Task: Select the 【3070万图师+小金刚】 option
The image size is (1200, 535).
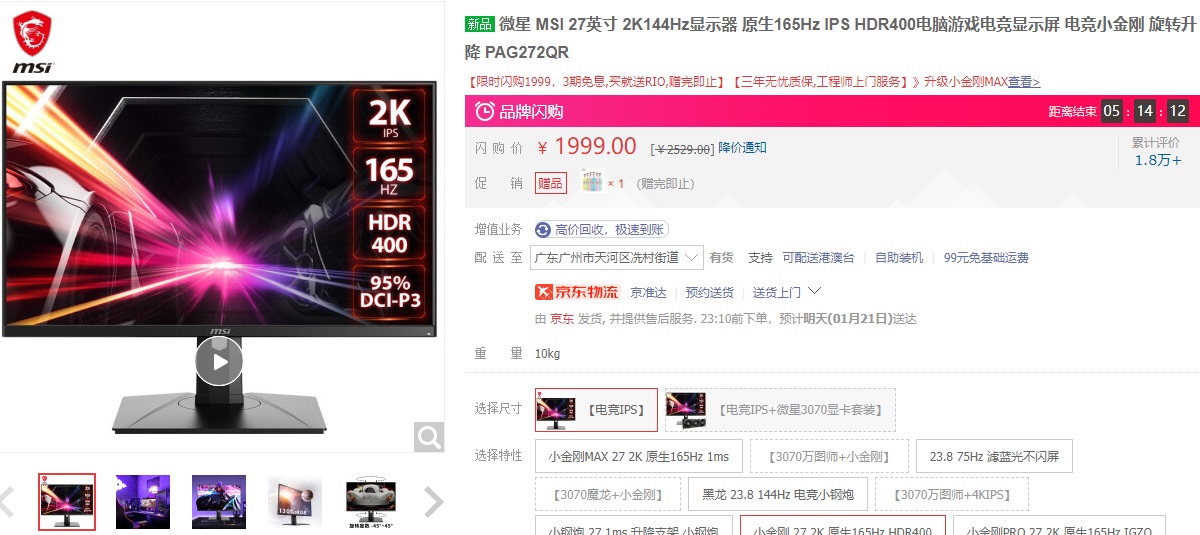Action: click(x=829, y=456)
